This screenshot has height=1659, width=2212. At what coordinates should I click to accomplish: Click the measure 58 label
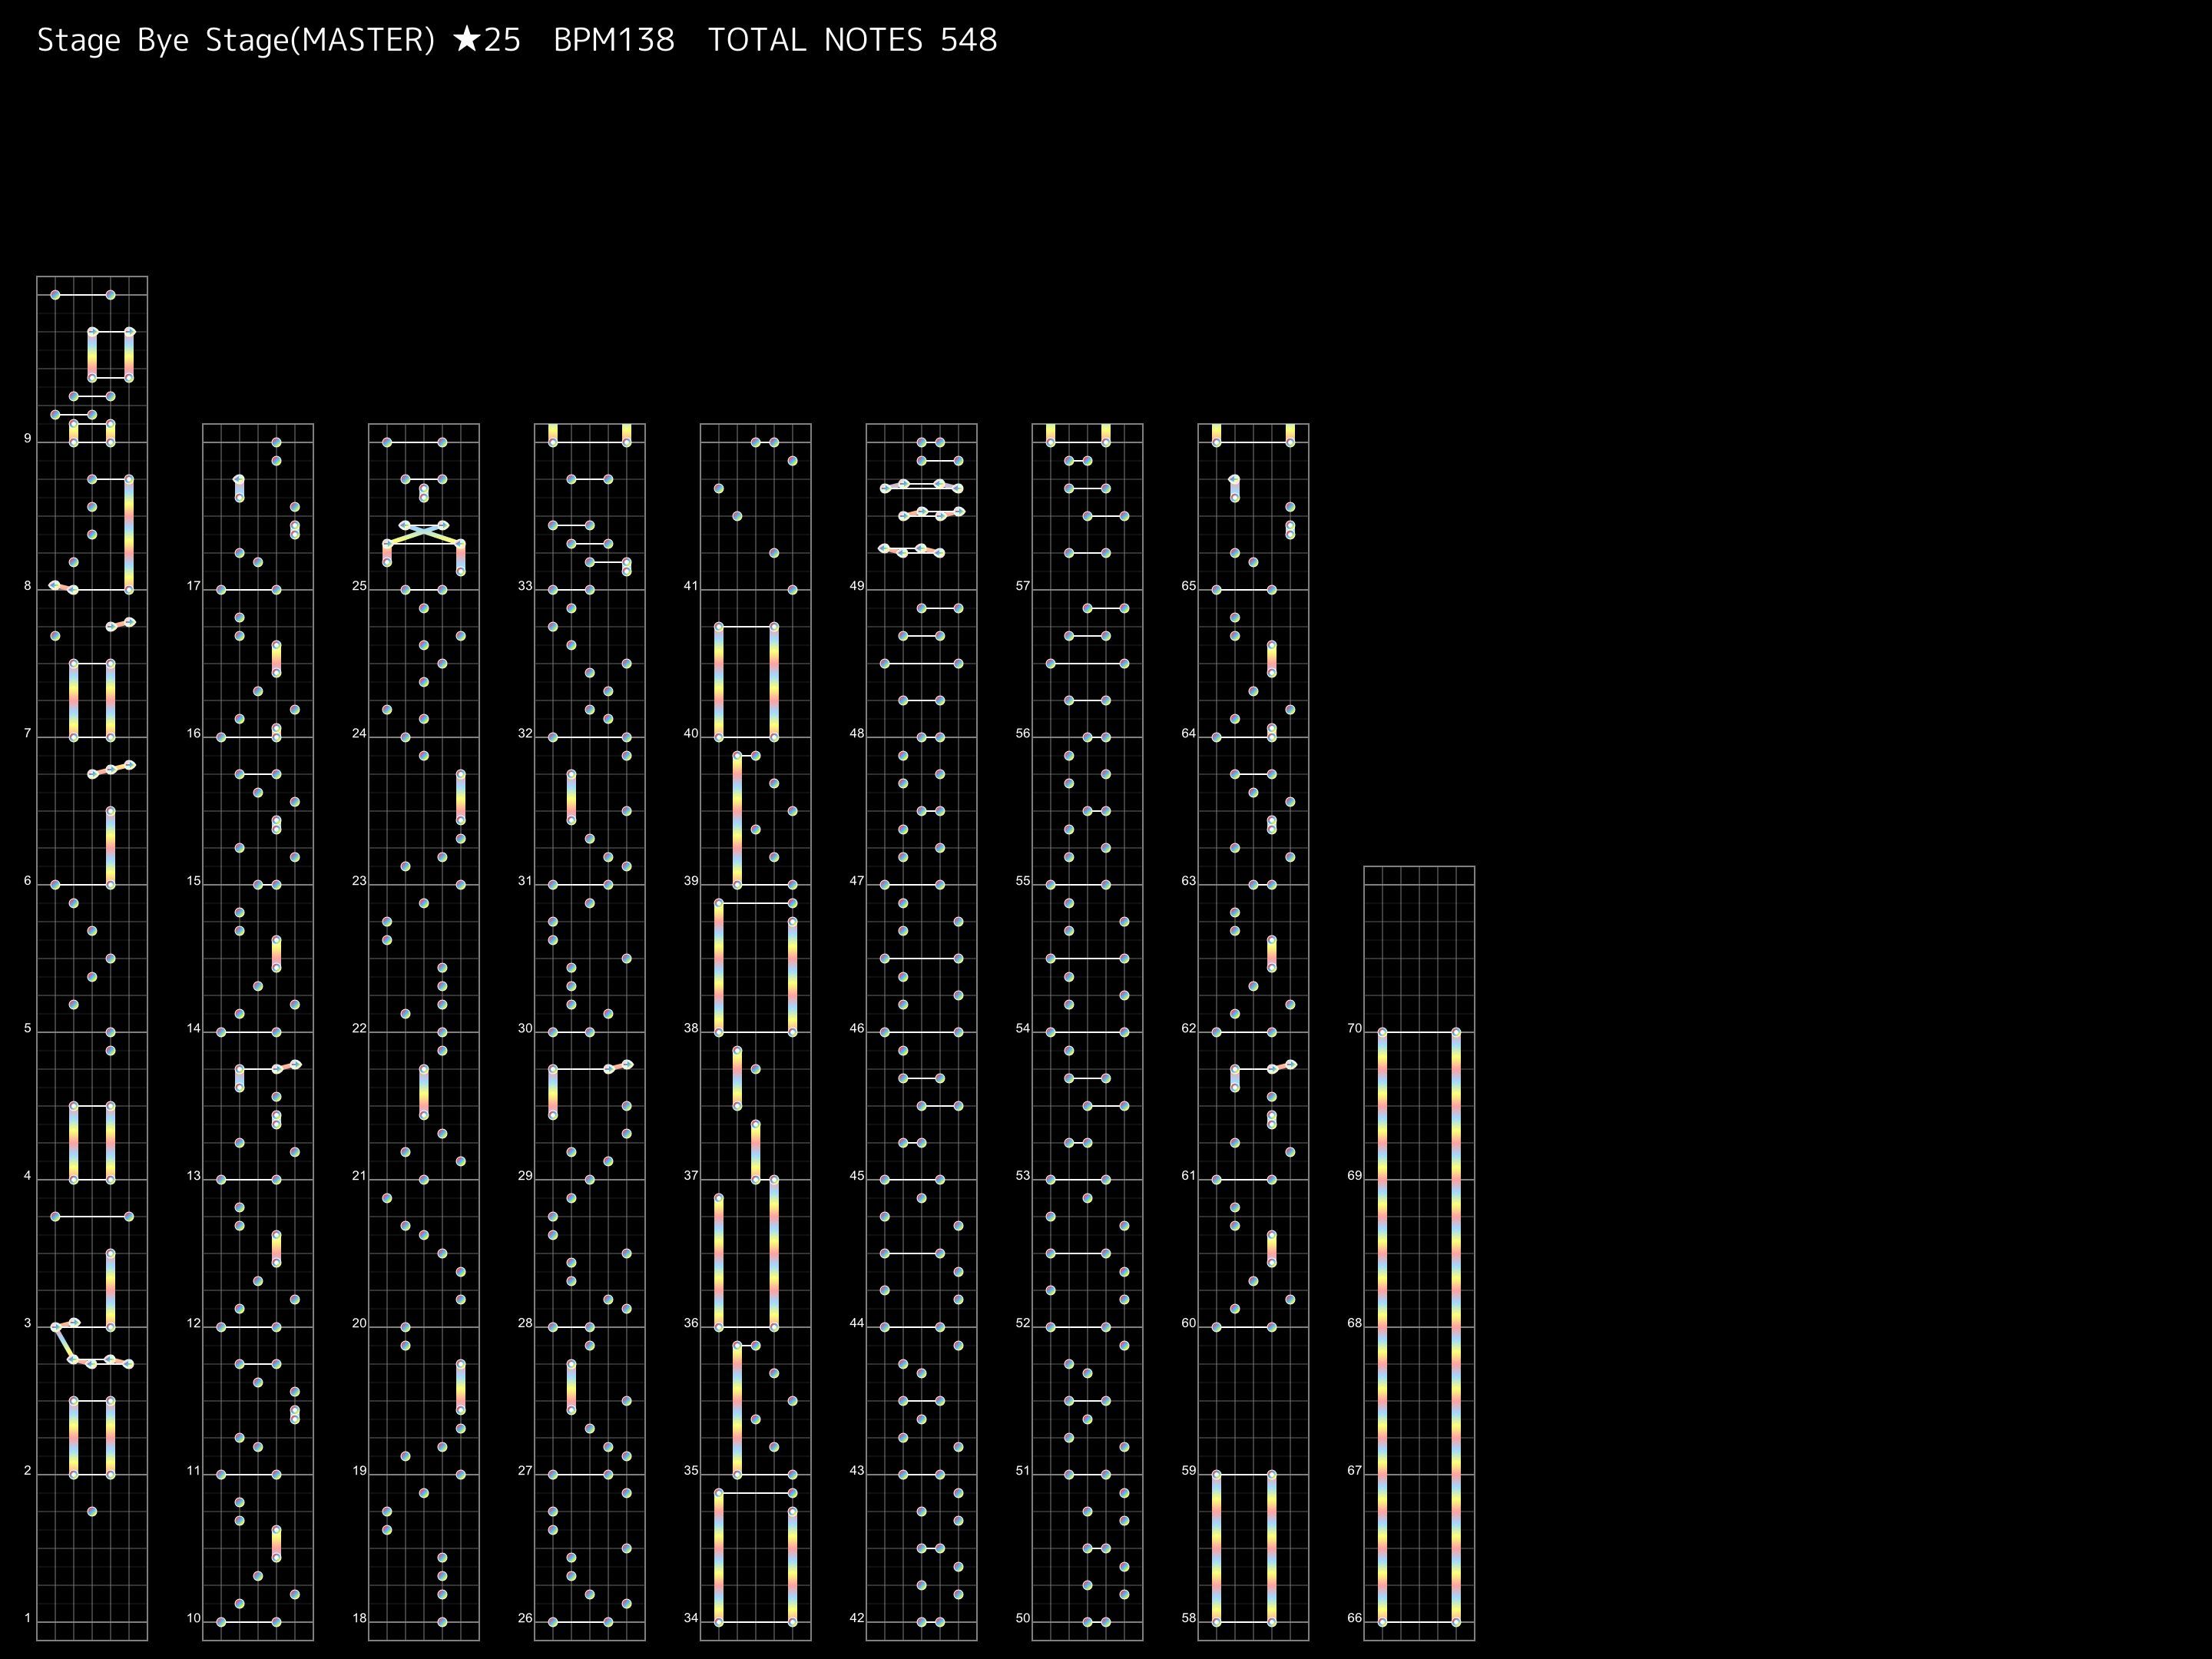pos(1188,1618)
